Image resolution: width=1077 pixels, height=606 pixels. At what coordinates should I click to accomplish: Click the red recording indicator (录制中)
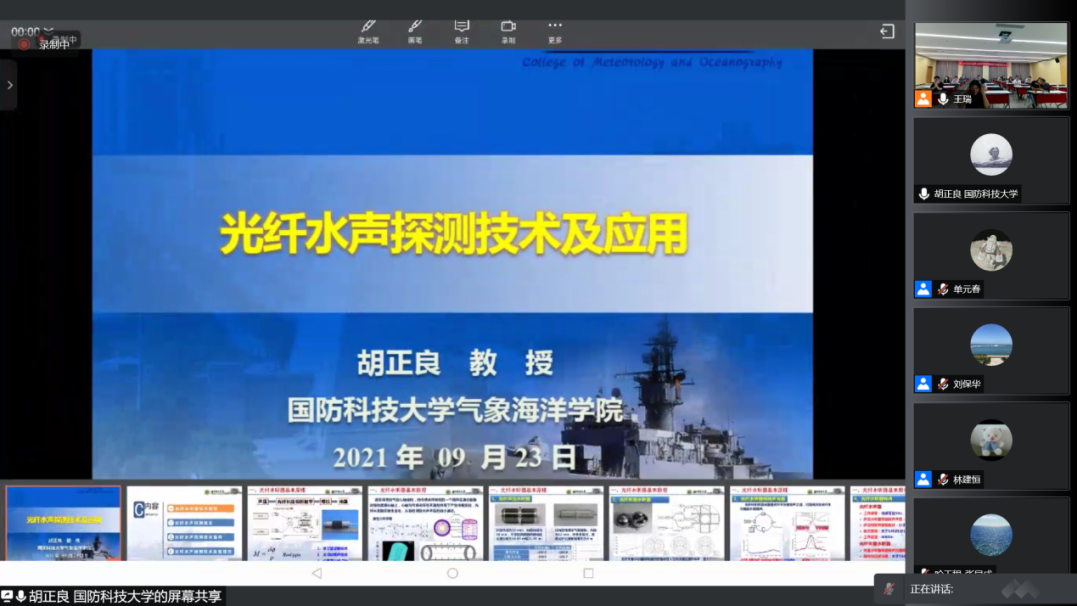click(x=24, y=45)
